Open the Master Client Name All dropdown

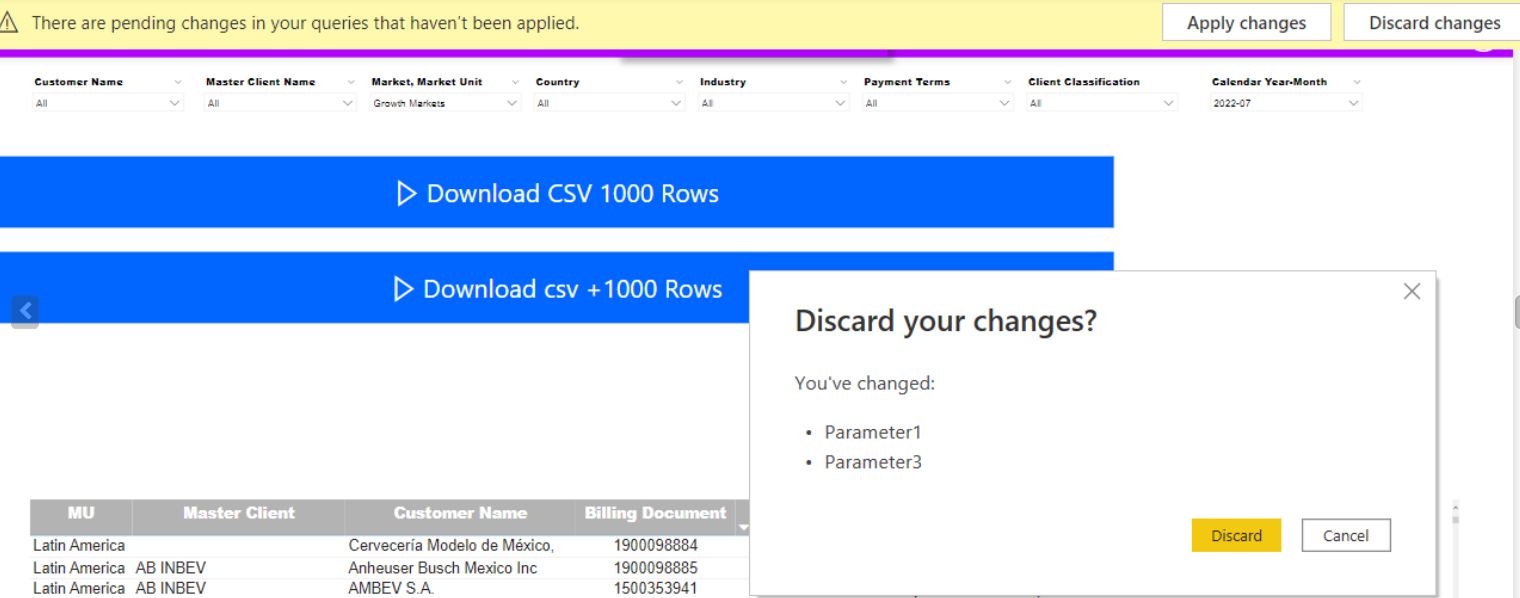280,103
